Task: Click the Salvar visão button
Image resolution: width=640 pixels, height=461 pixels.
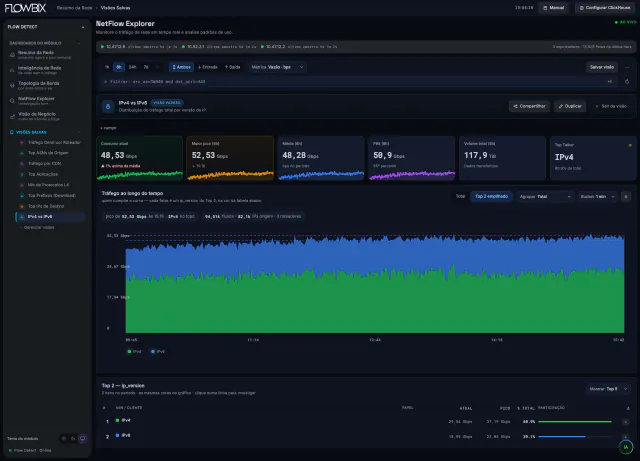Action: tap(602, 67)
